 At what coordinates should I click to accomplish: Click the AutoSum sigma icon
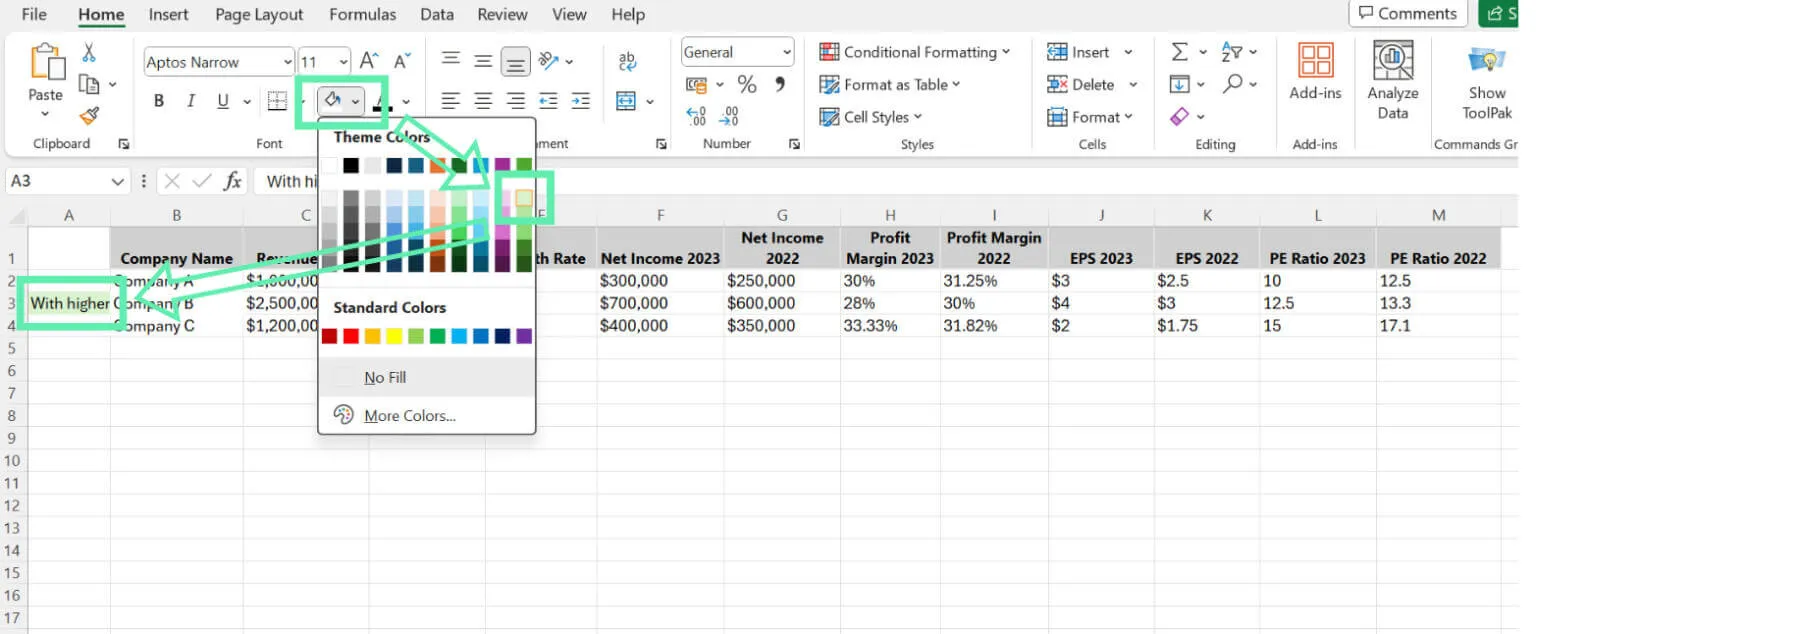click(1180, 52)
